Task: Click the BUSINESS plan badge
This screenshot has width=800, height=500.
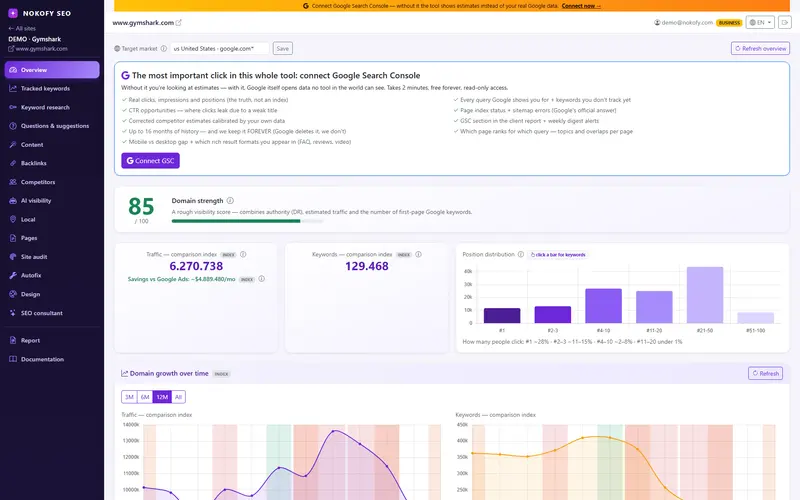Action: click(x=729, y=22)
